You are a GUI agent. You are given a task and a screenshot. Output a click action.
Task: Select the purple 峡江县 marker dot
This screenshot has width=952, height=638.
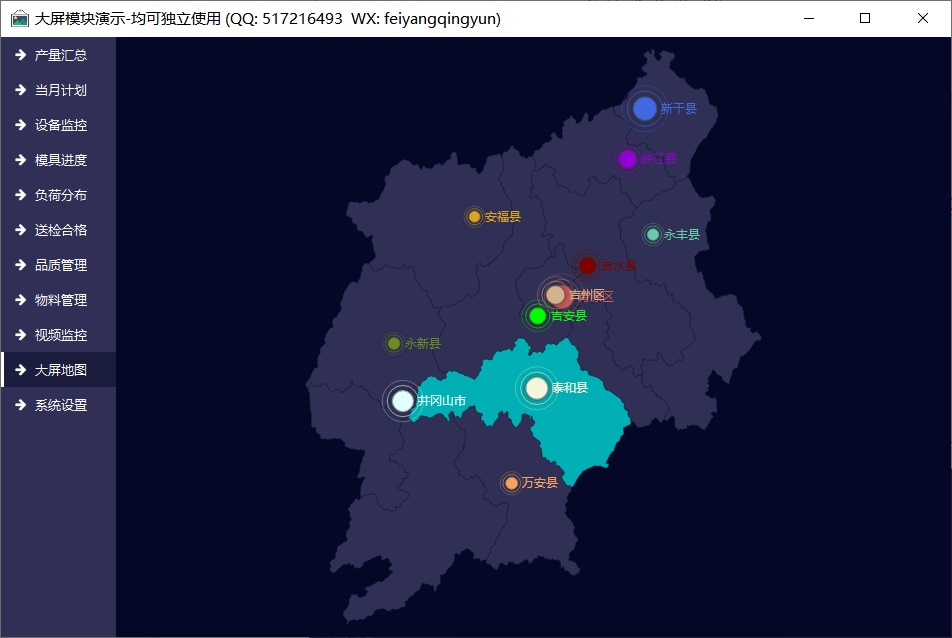(627, 159)
